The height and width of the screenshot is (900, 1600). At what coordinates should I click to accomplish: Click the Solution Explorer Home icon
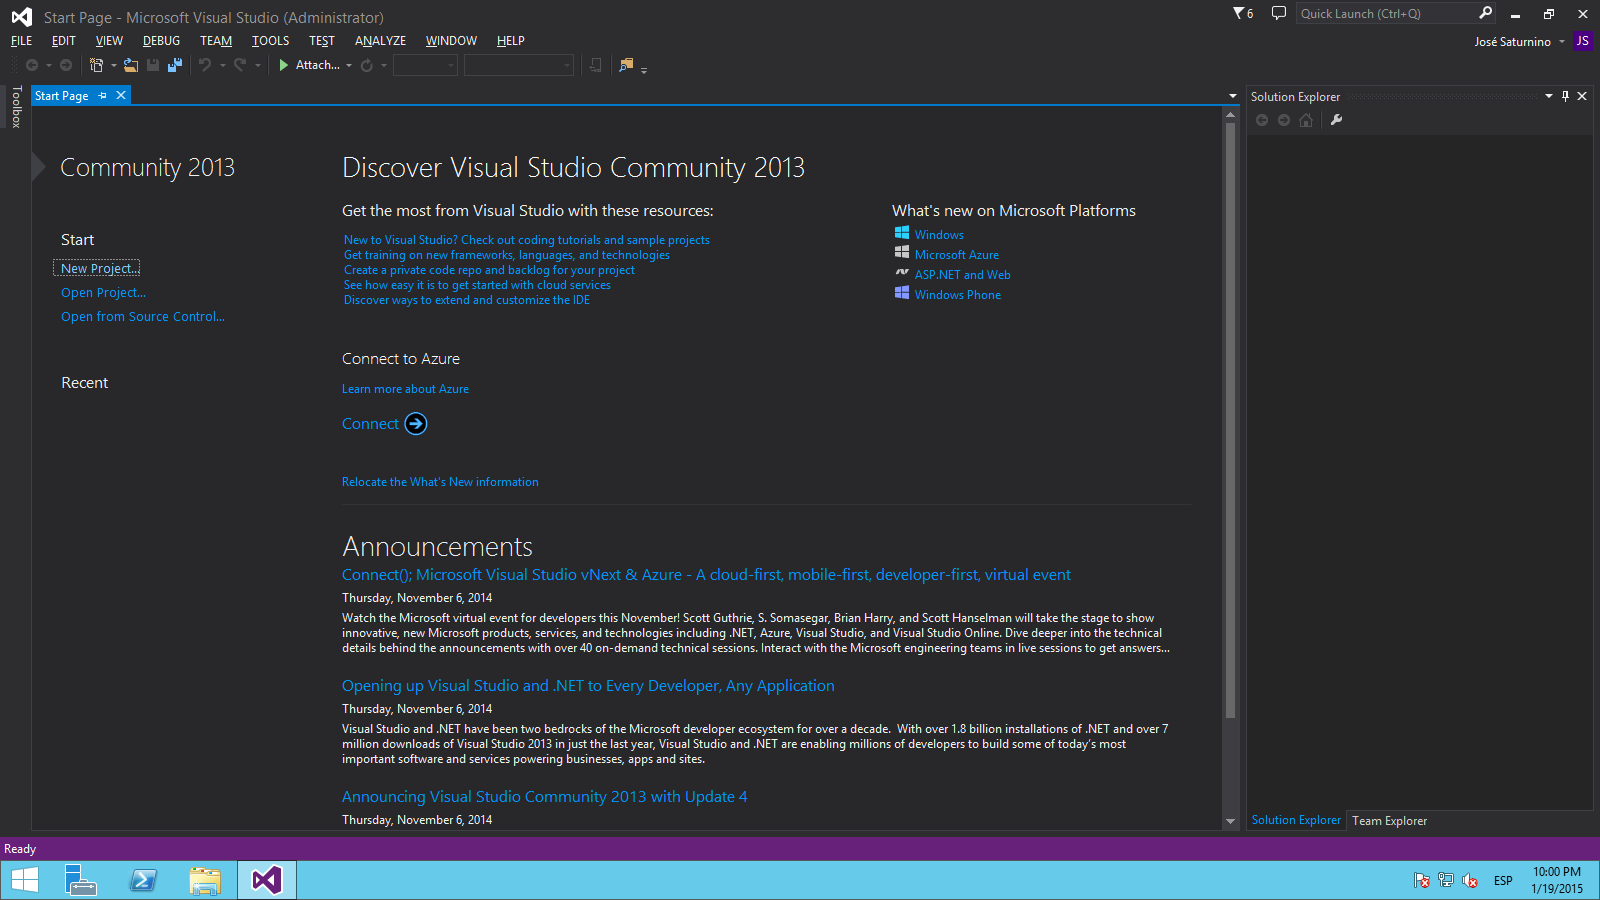[1306, 120]
